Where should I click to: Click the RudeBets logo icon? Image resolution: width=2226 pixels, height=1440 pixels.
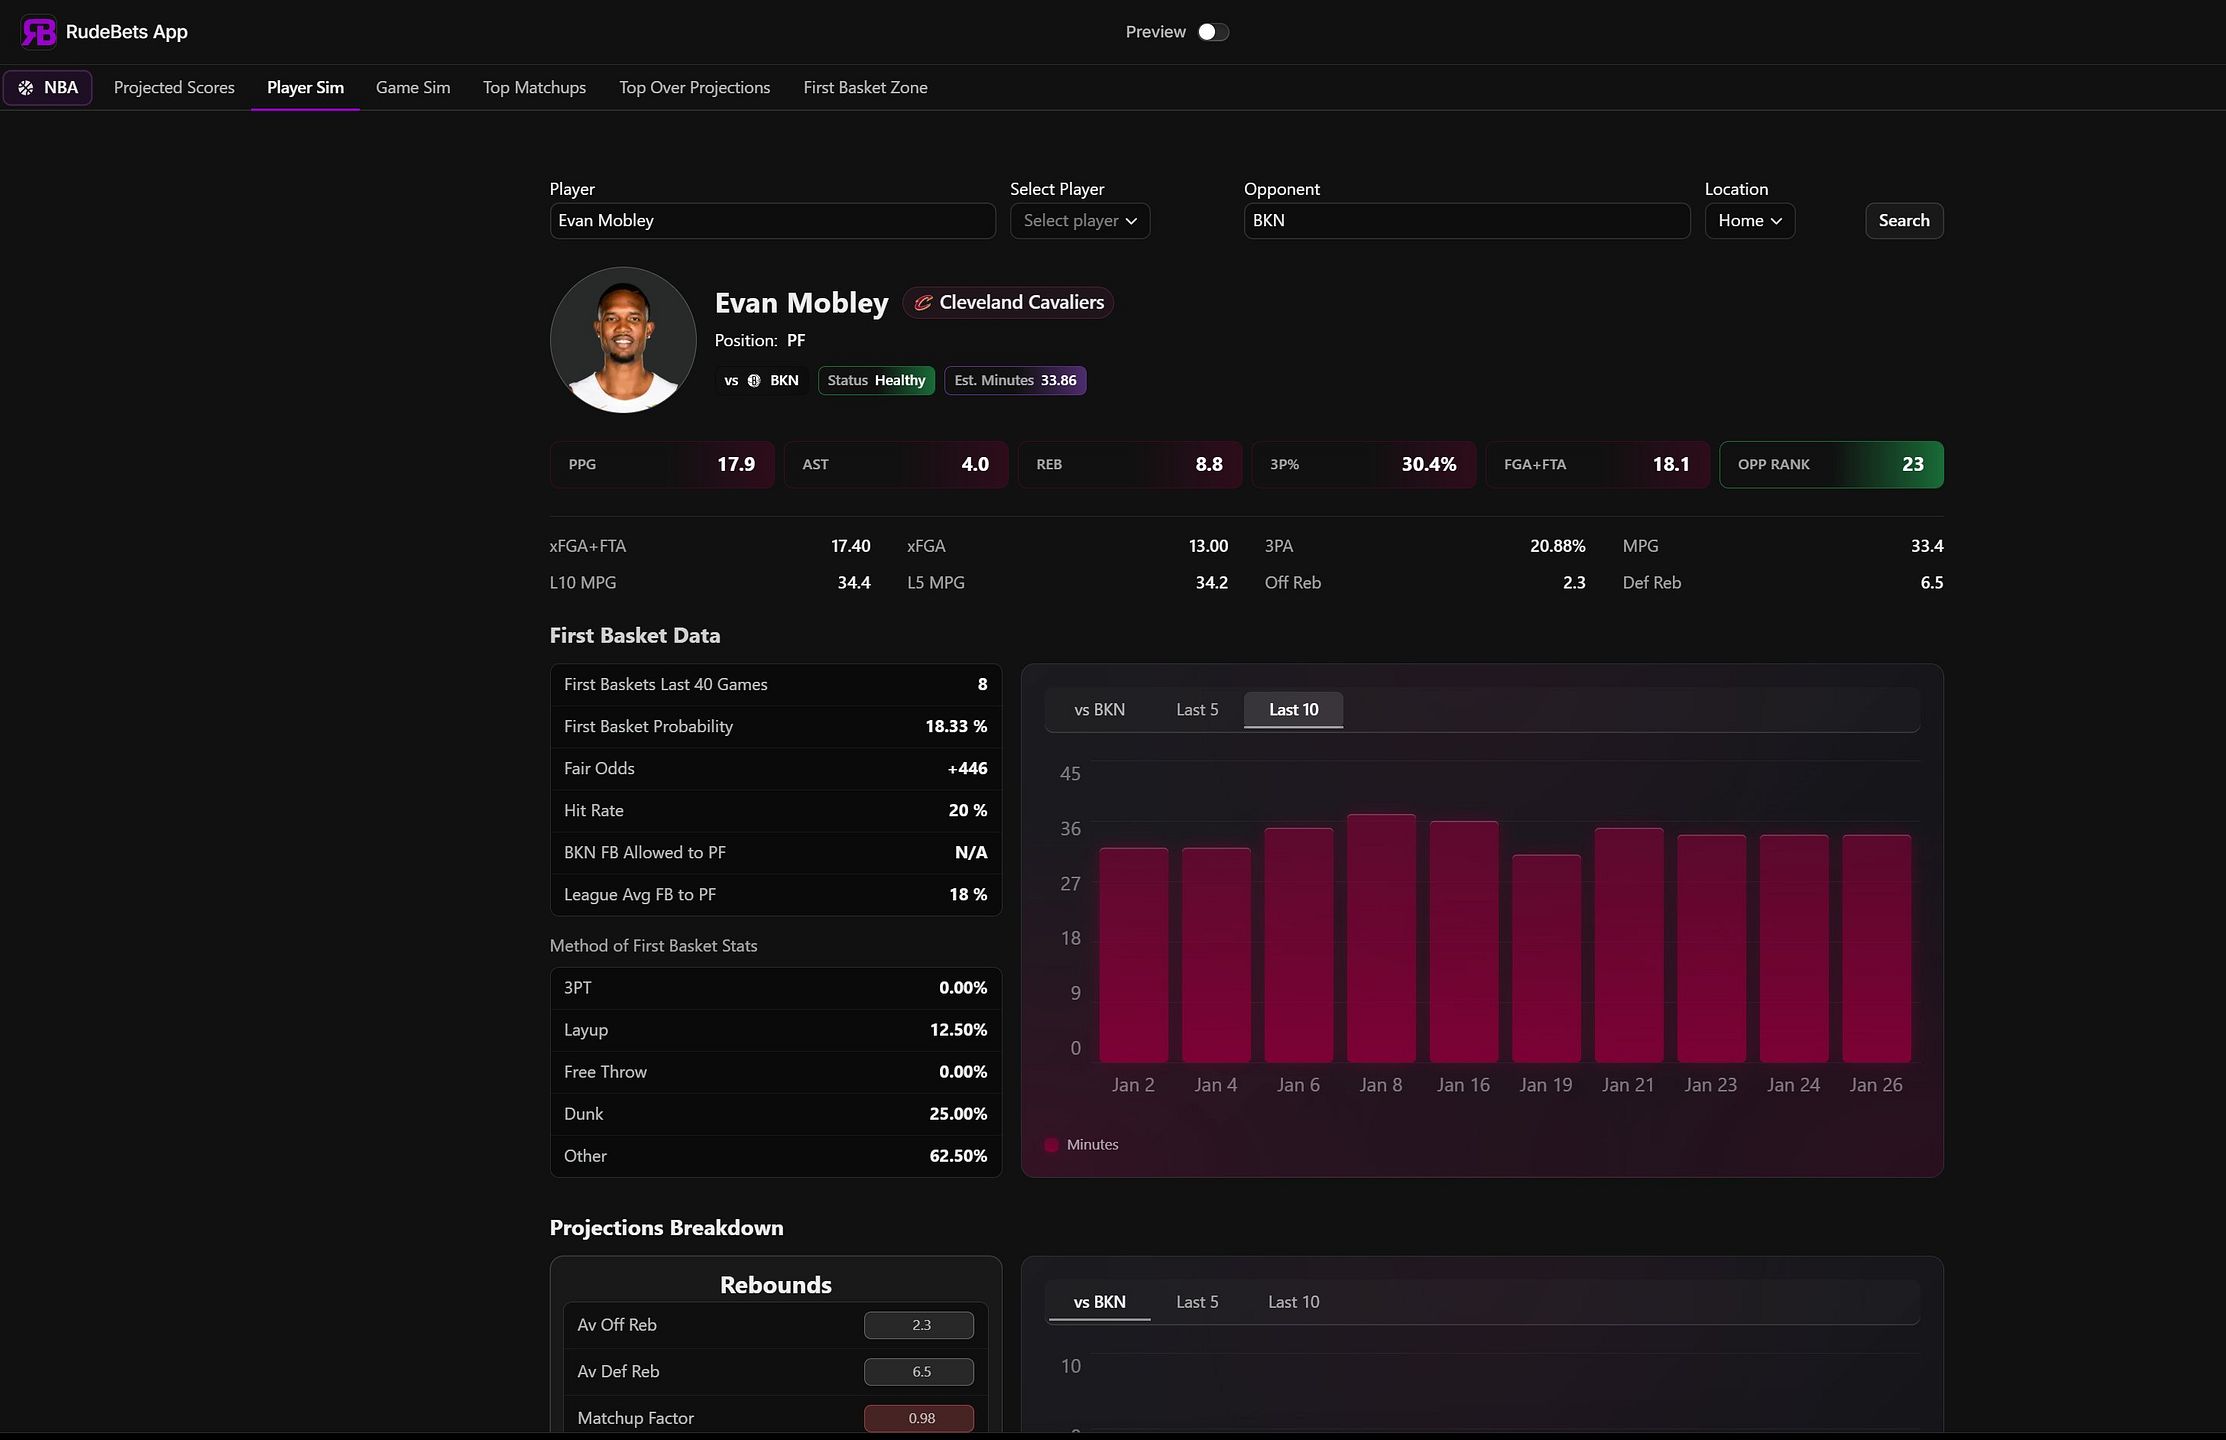[x=39, y=32]
